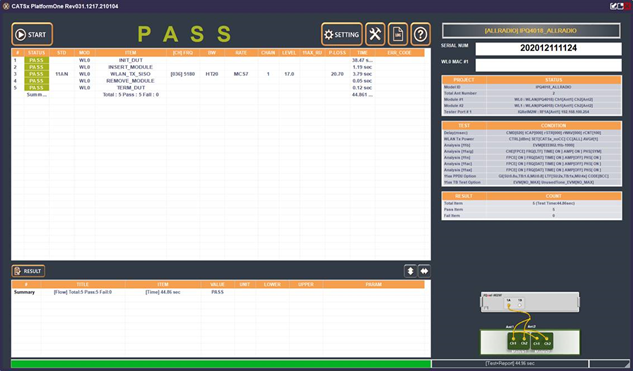This screenshot has height=371, width=633.
Task: Start the test with the START button
Action: tap(32, 34)
